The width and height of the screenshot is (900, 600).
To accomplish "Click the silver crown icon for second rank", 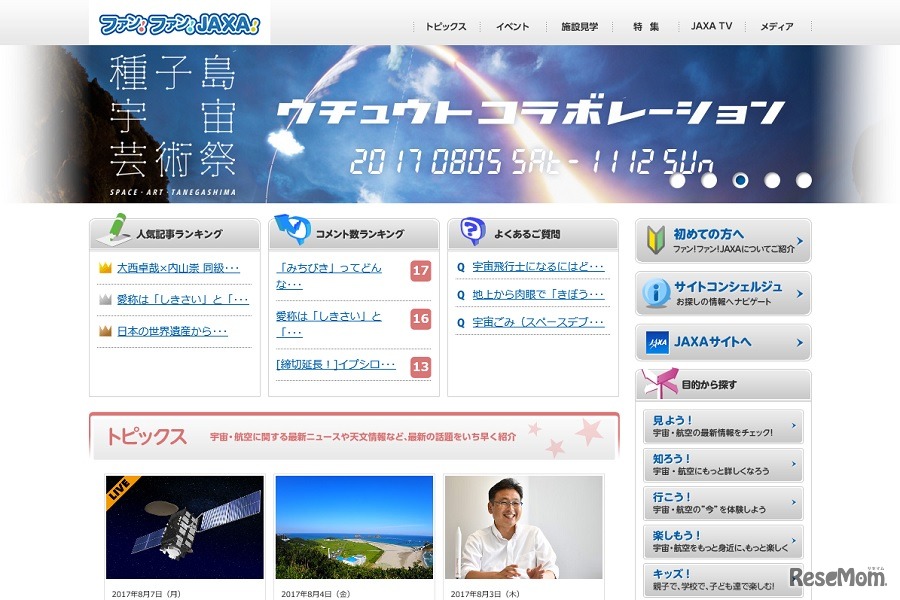I will pos(105,299).
